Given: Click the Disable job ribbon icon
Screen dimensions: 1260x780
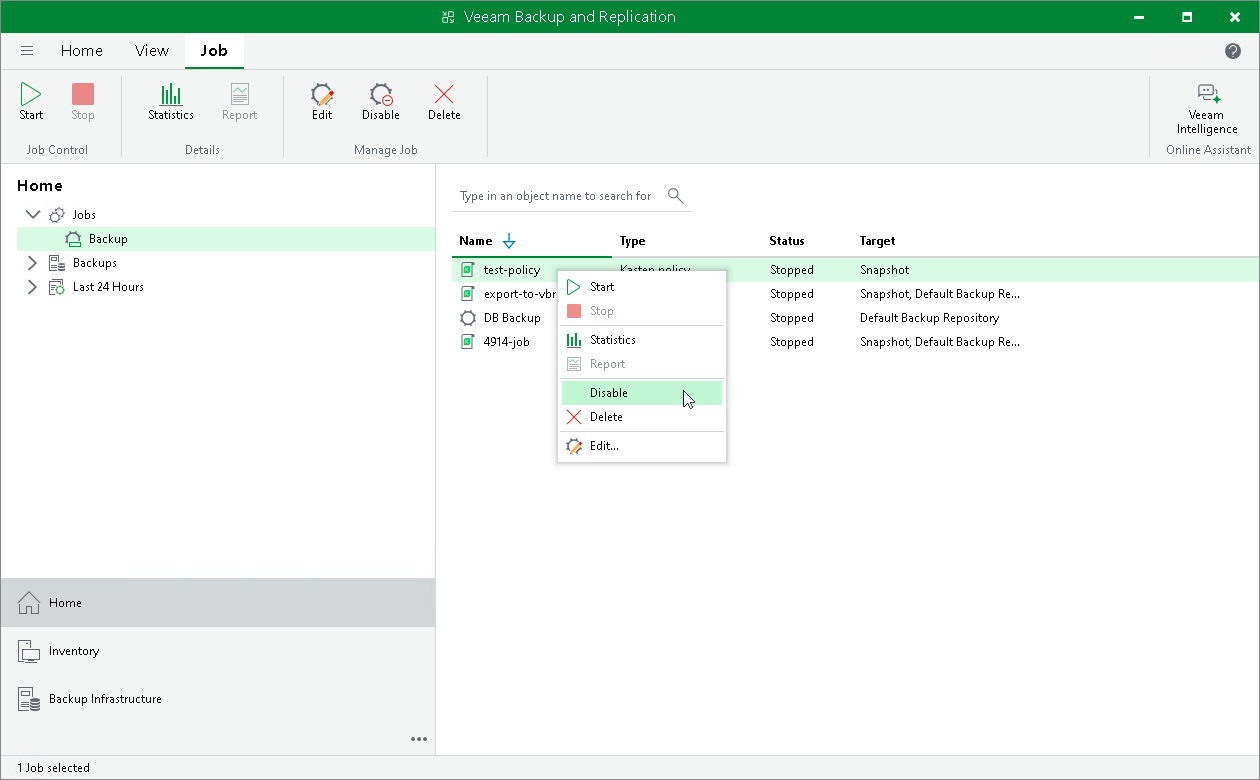Looking at the screenshot, I should pyautogui.click(x=381, y=94).
